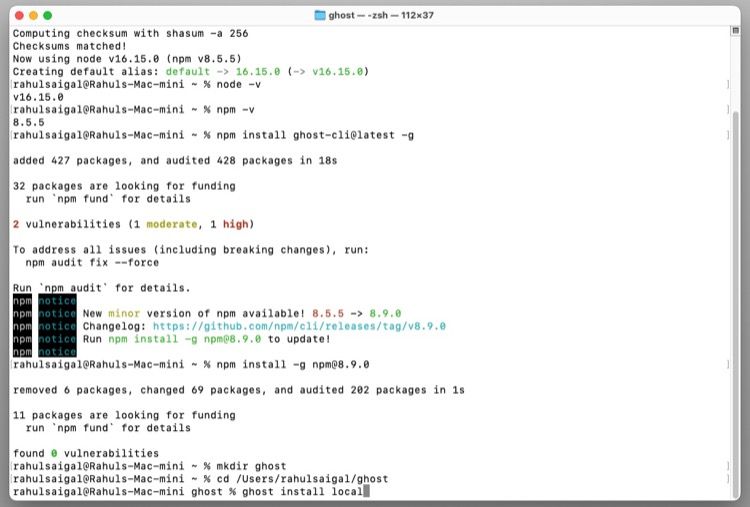Click the green '8.9.0' version number
This screenshot has width=750, height=507.
[x=385, y=314]
